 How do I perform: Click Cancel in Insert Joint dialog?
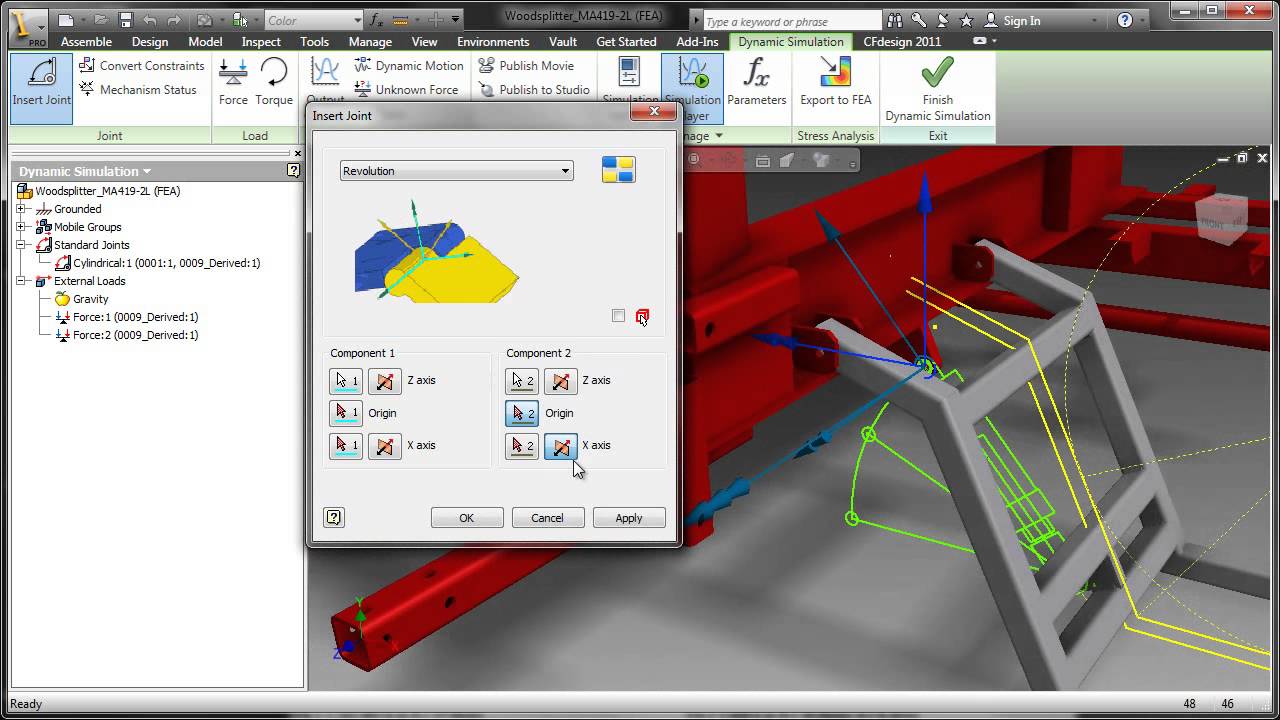click(x=548, y=518)
